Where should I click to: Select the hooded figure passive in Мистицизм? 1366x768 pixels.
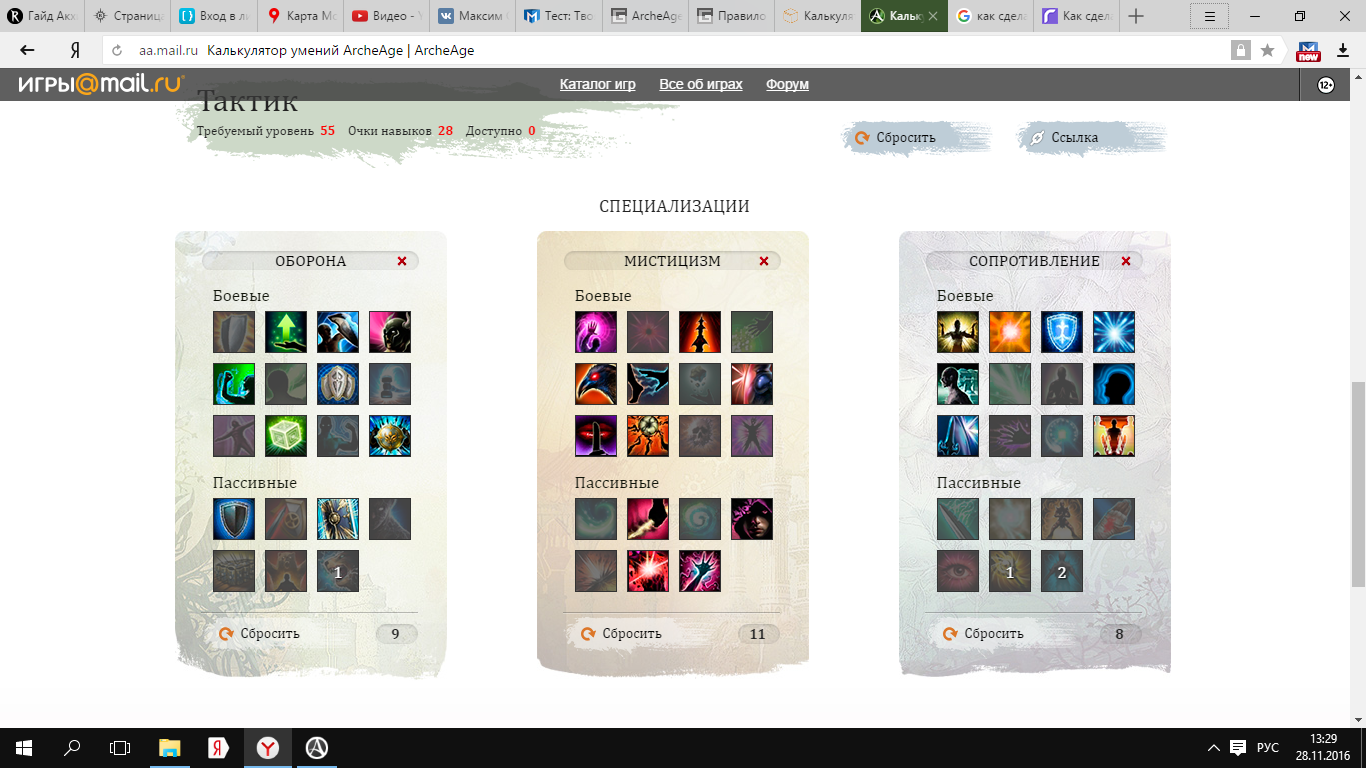click(x=752, y=519)
